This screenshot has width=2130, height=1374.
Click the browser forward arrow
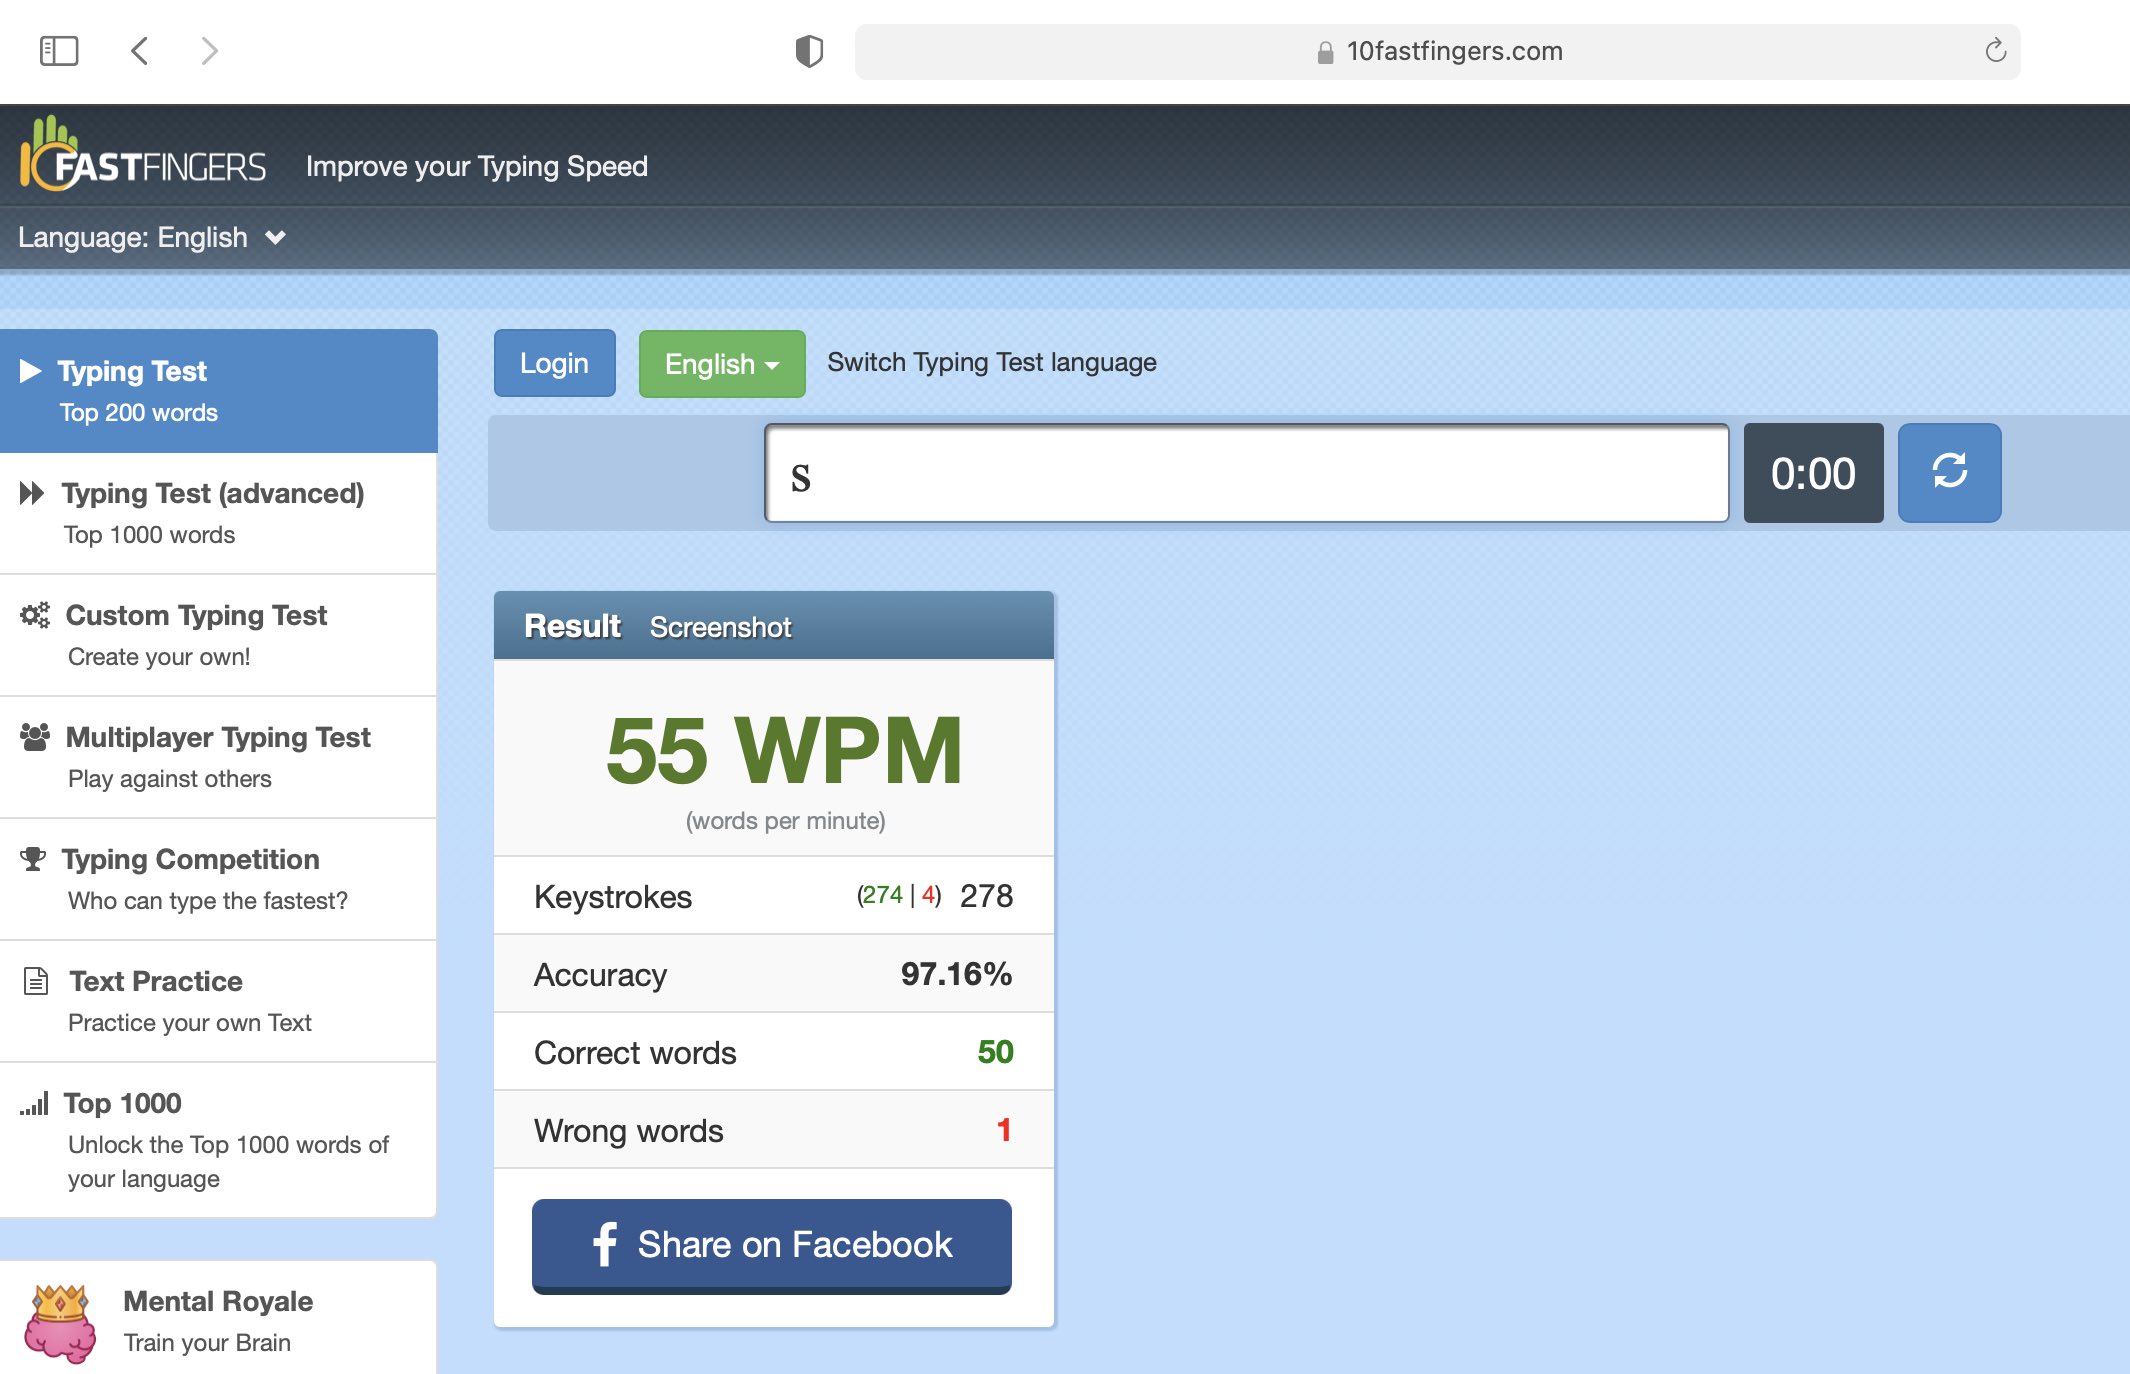click(x=209, y=51)
